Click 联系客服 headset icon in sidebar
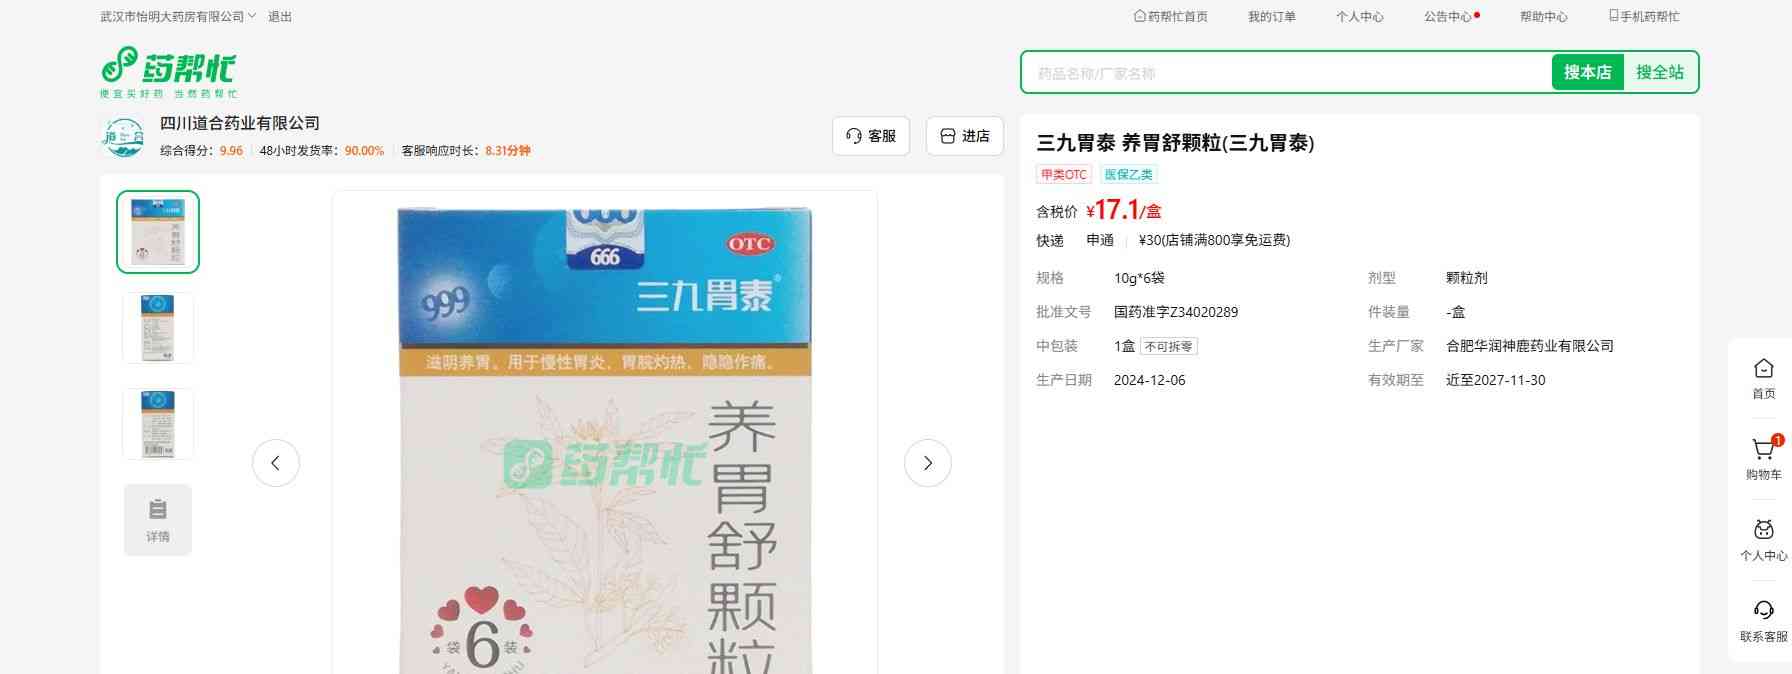The width and height of the screenshot is (1792, 674). (x=1763, y=612)
